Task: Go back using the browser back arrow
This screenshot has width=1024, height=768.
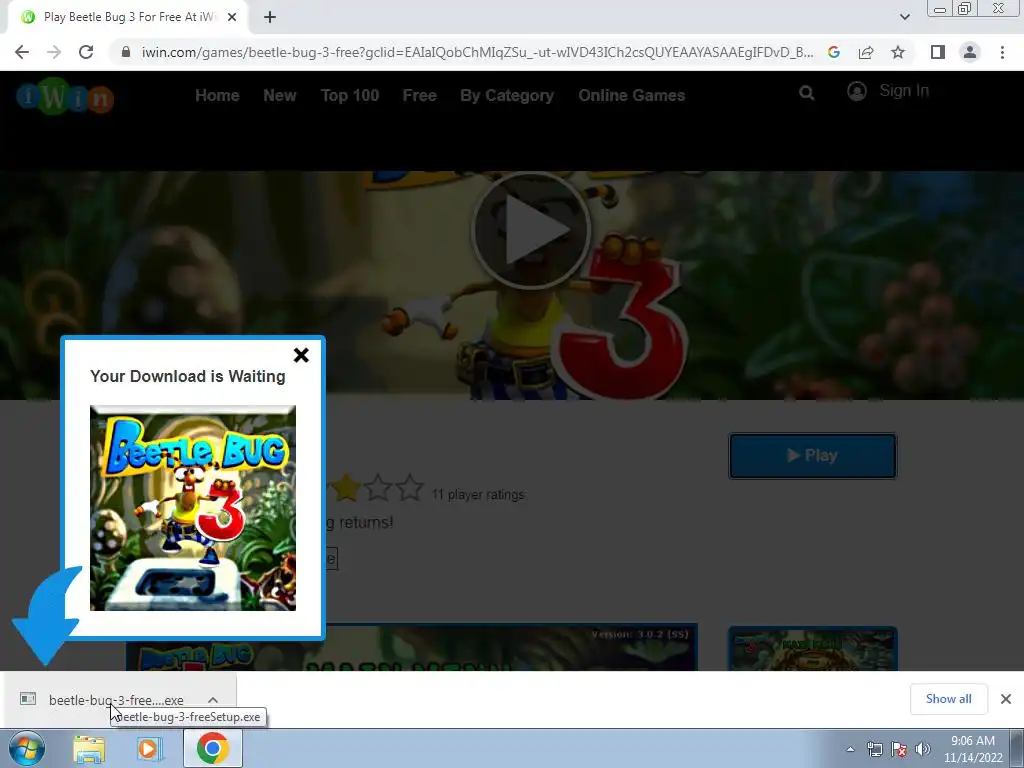Action: point(22,52)
